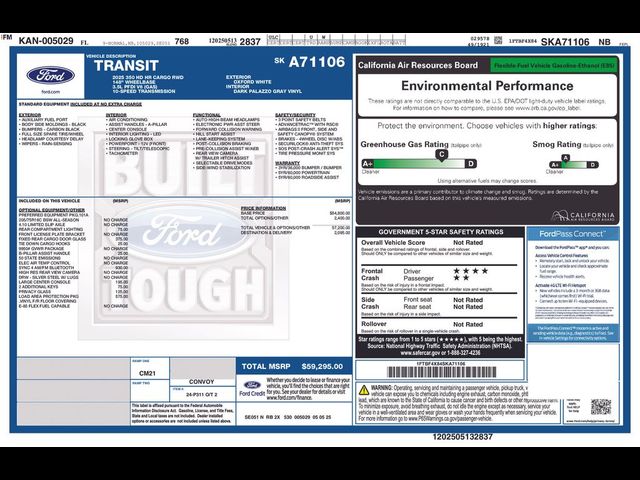This screenshot has width=640, height=480.
Task: Click the TOTAL MSRP $59,295.00 banner
Action: point(293,366)
